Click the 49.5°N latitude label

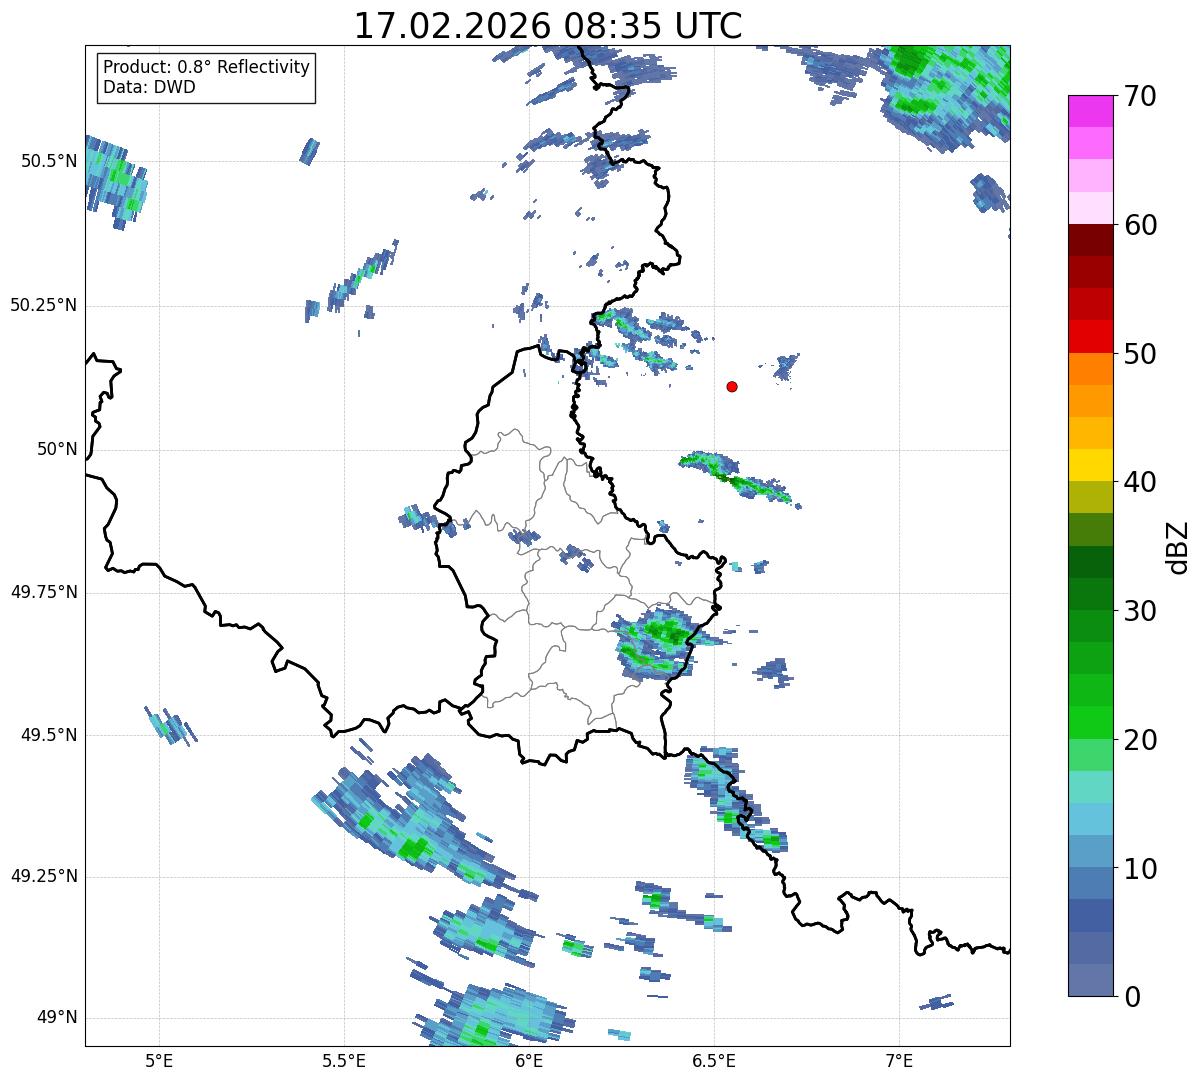click(x=49, y=735)
